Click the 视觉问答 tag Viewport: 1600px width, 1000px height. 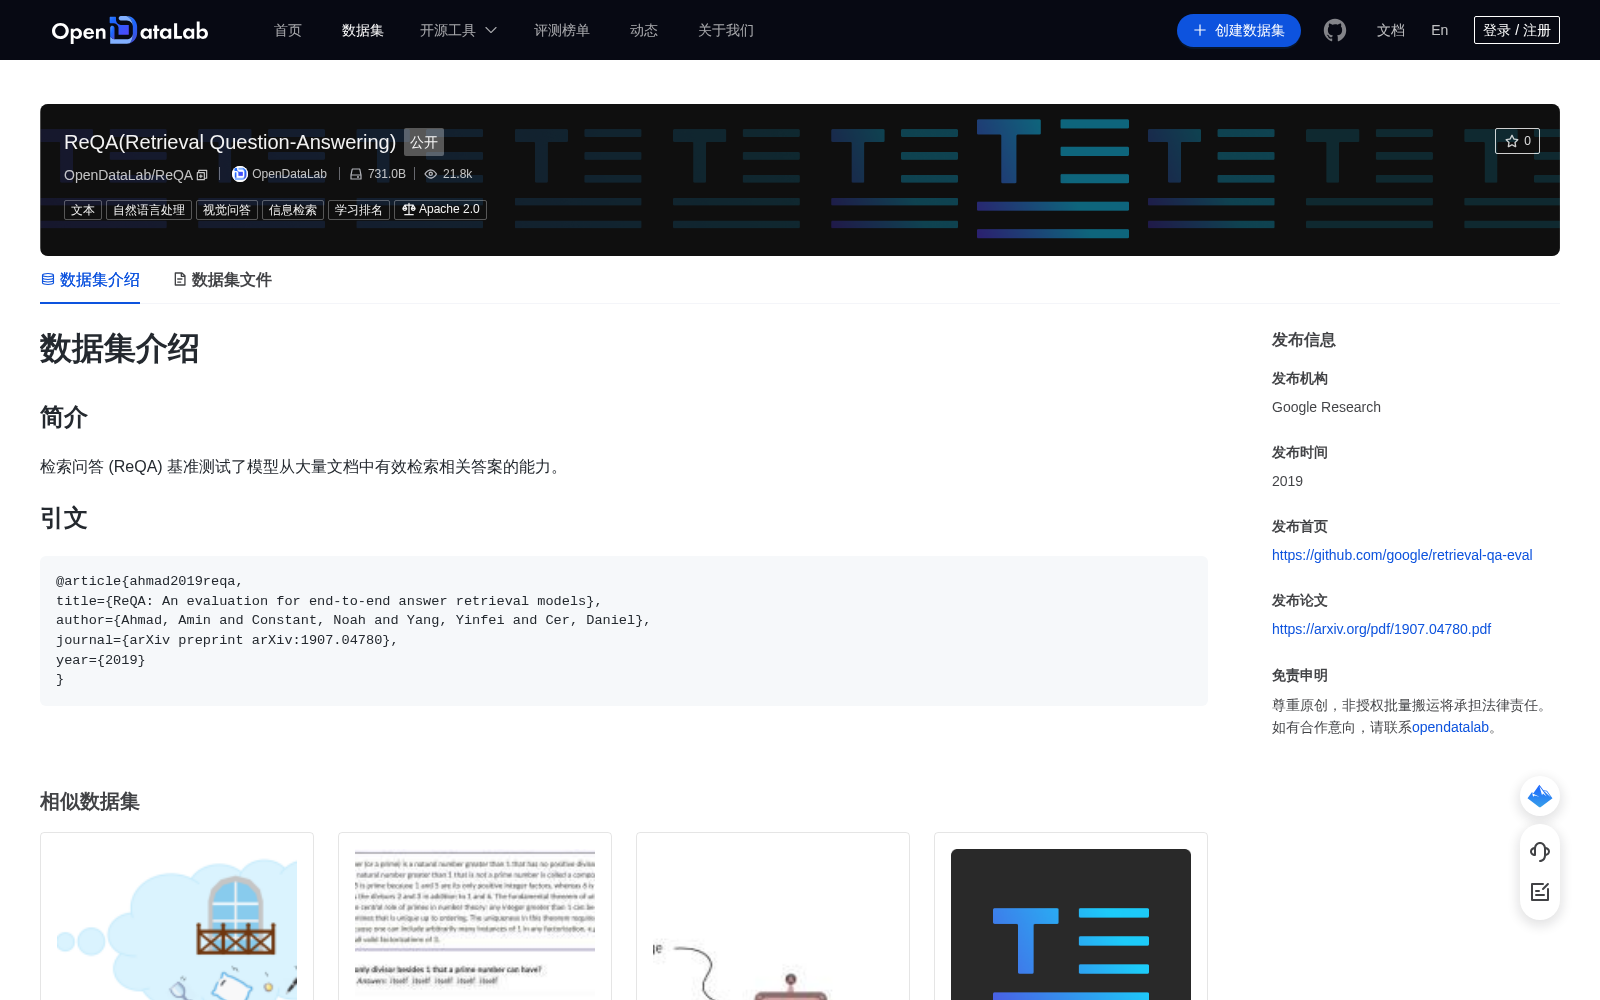[227, 210]
